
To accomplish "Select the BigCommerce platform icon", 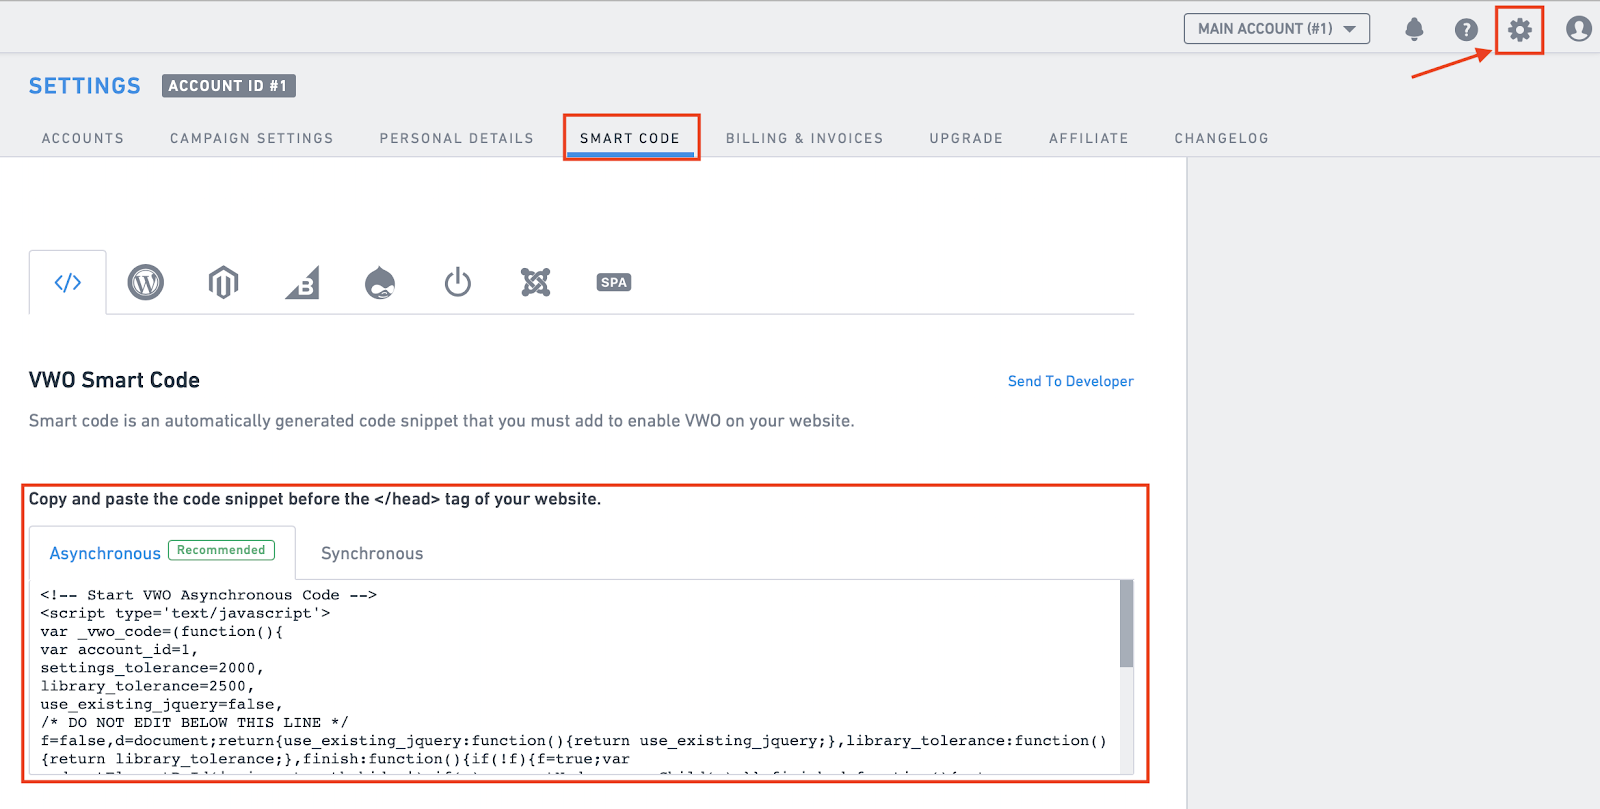I will pyautogui.click(x=302, y=283).
